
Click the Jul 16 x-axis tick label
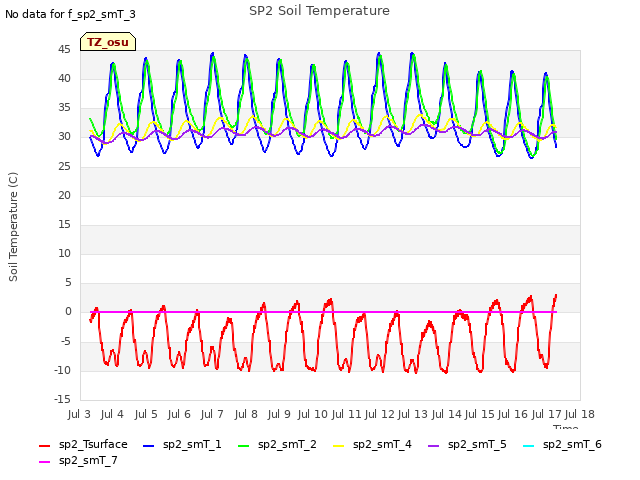[513, 414]
